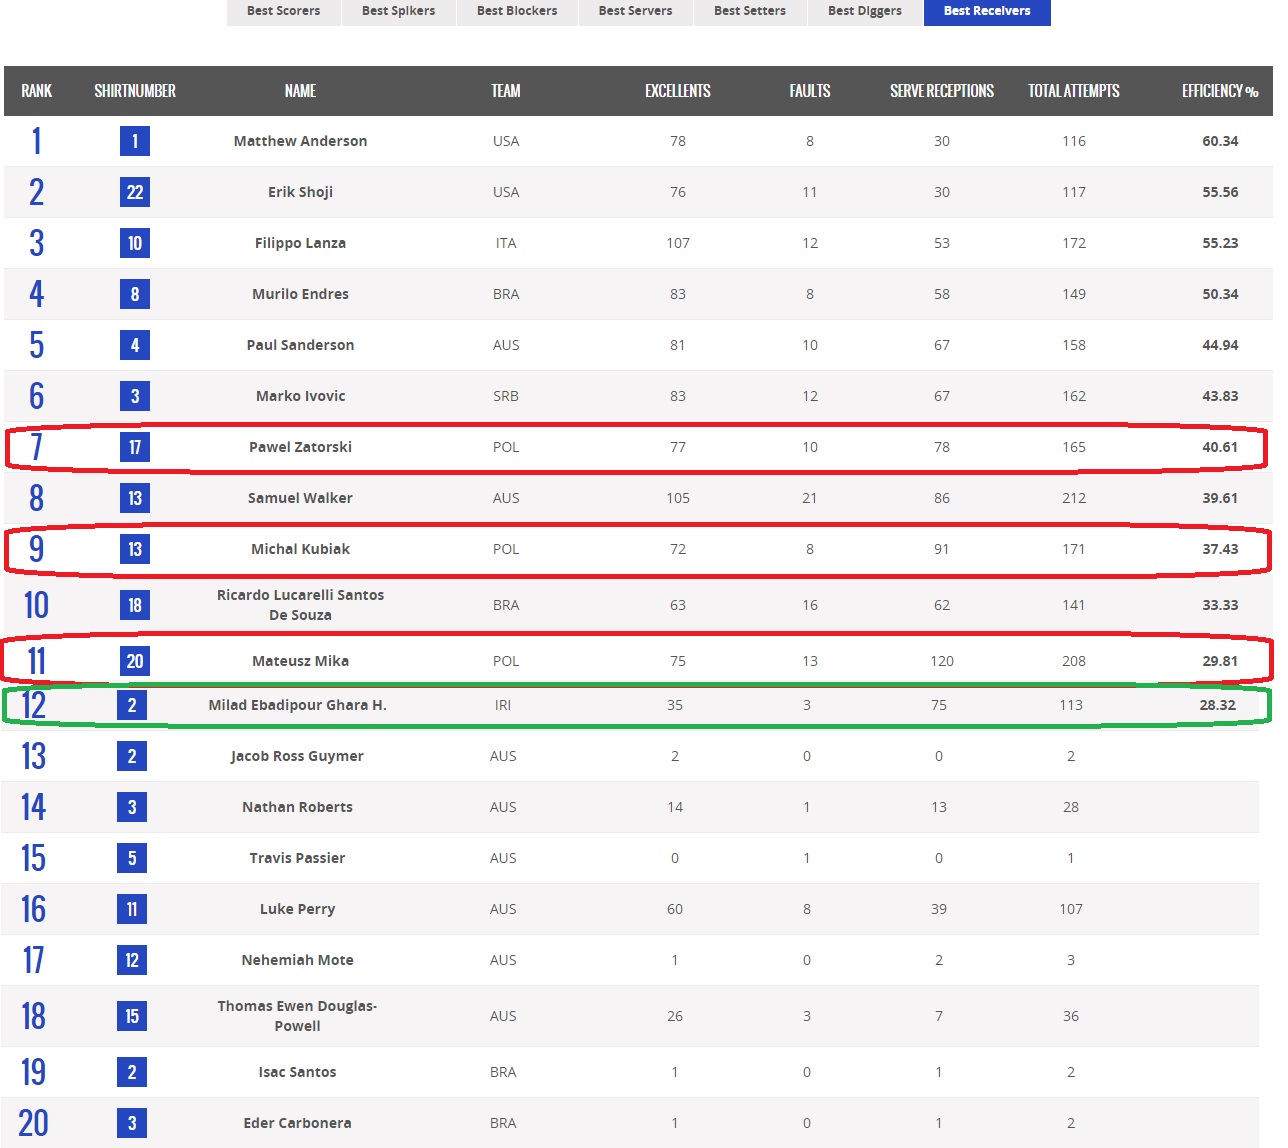Click Erik Shoji's shirt number 22 badge
The image size is (1288, 1148).
(135, 192)
